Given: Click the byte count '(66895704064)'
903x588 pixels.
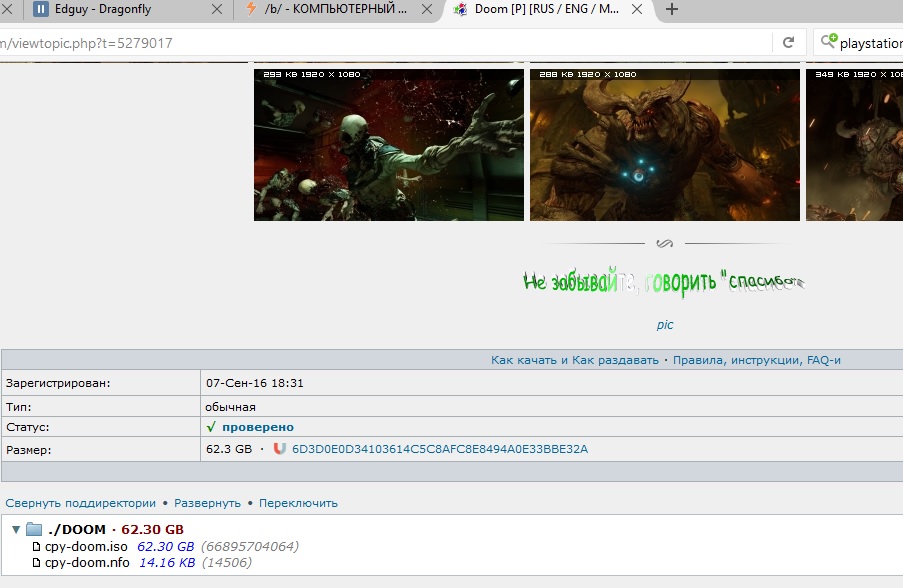Looking at the screenshot, I should pyautogui.click(x=250, y=547).
